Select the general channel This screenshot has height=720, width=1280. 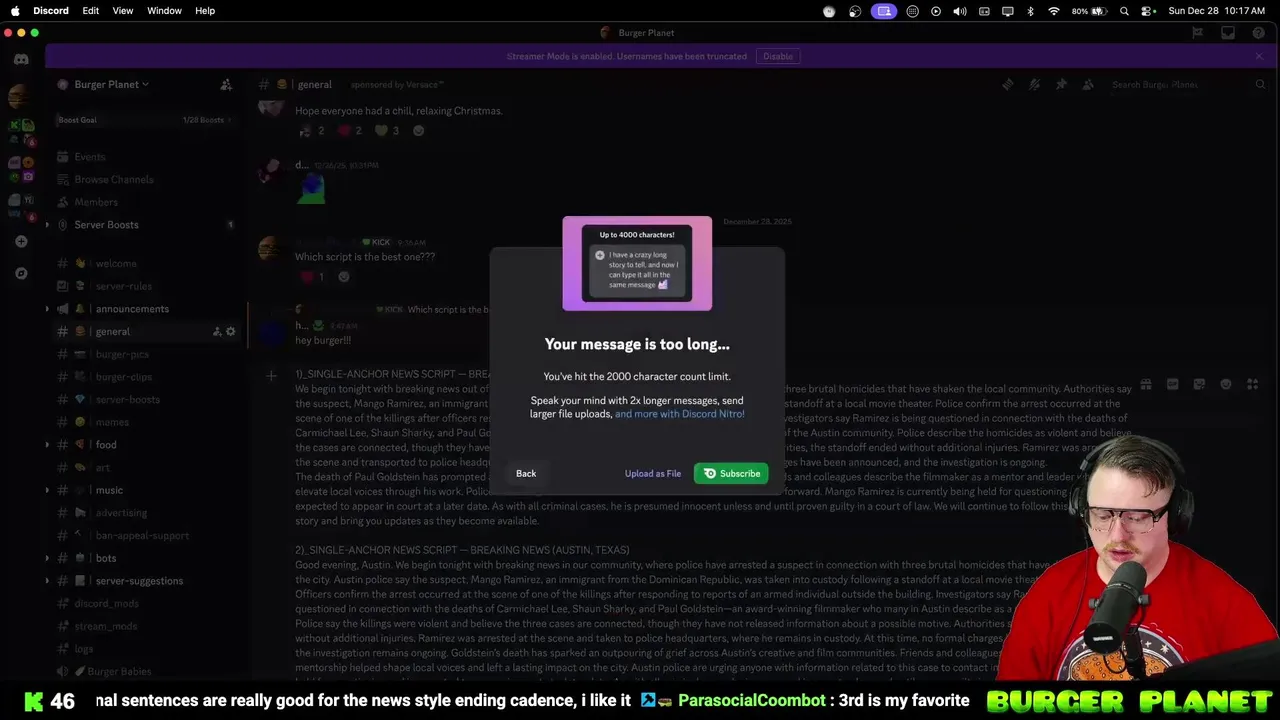(145, 332)
